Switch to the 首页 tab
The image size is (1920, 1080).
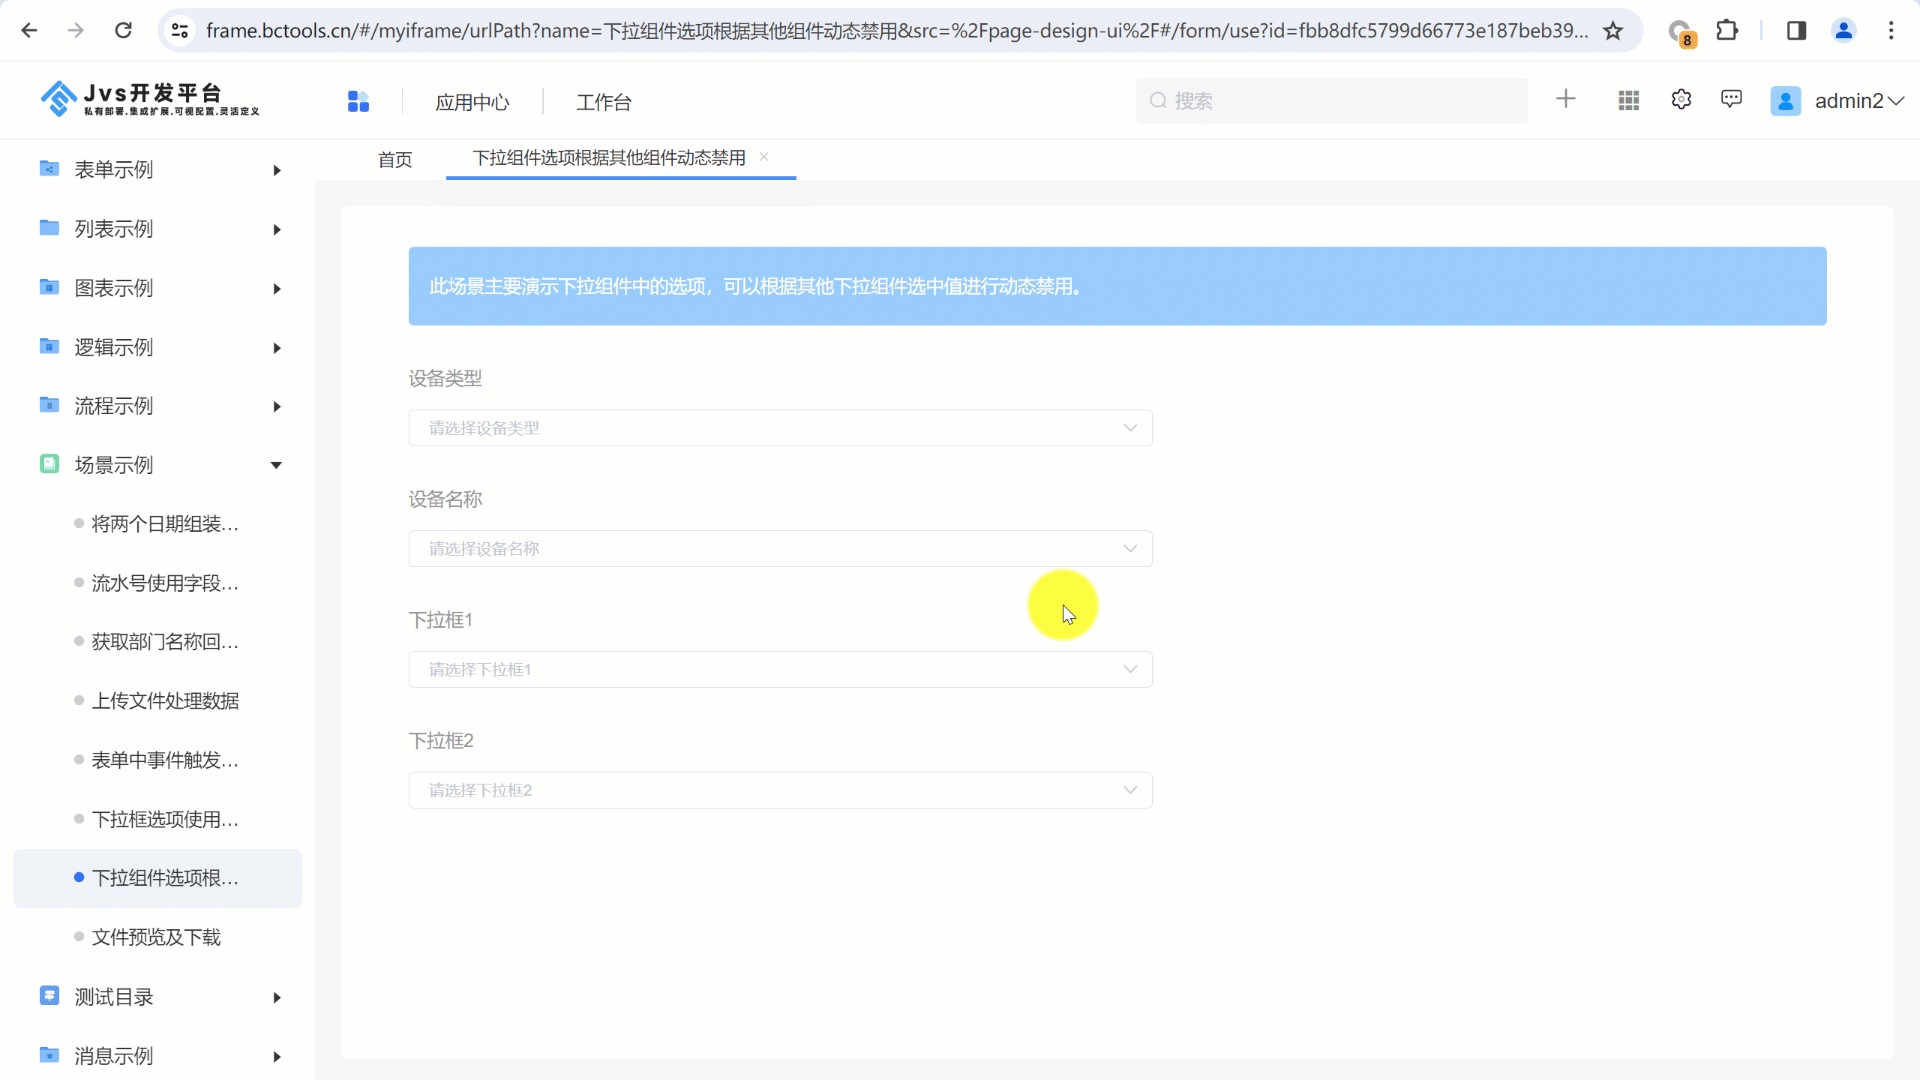pyautogui.click(x=395, y=159)
